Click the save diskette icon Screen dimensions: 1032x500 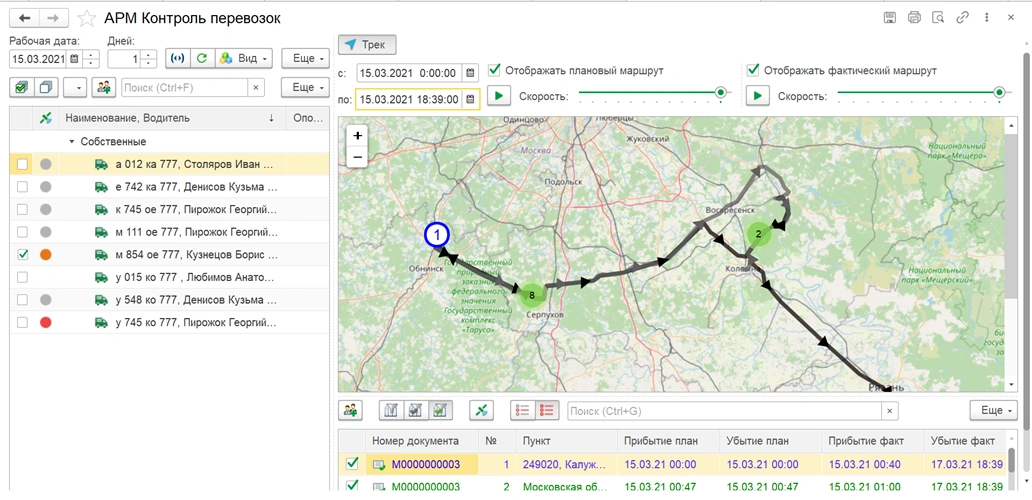point(890,18)
